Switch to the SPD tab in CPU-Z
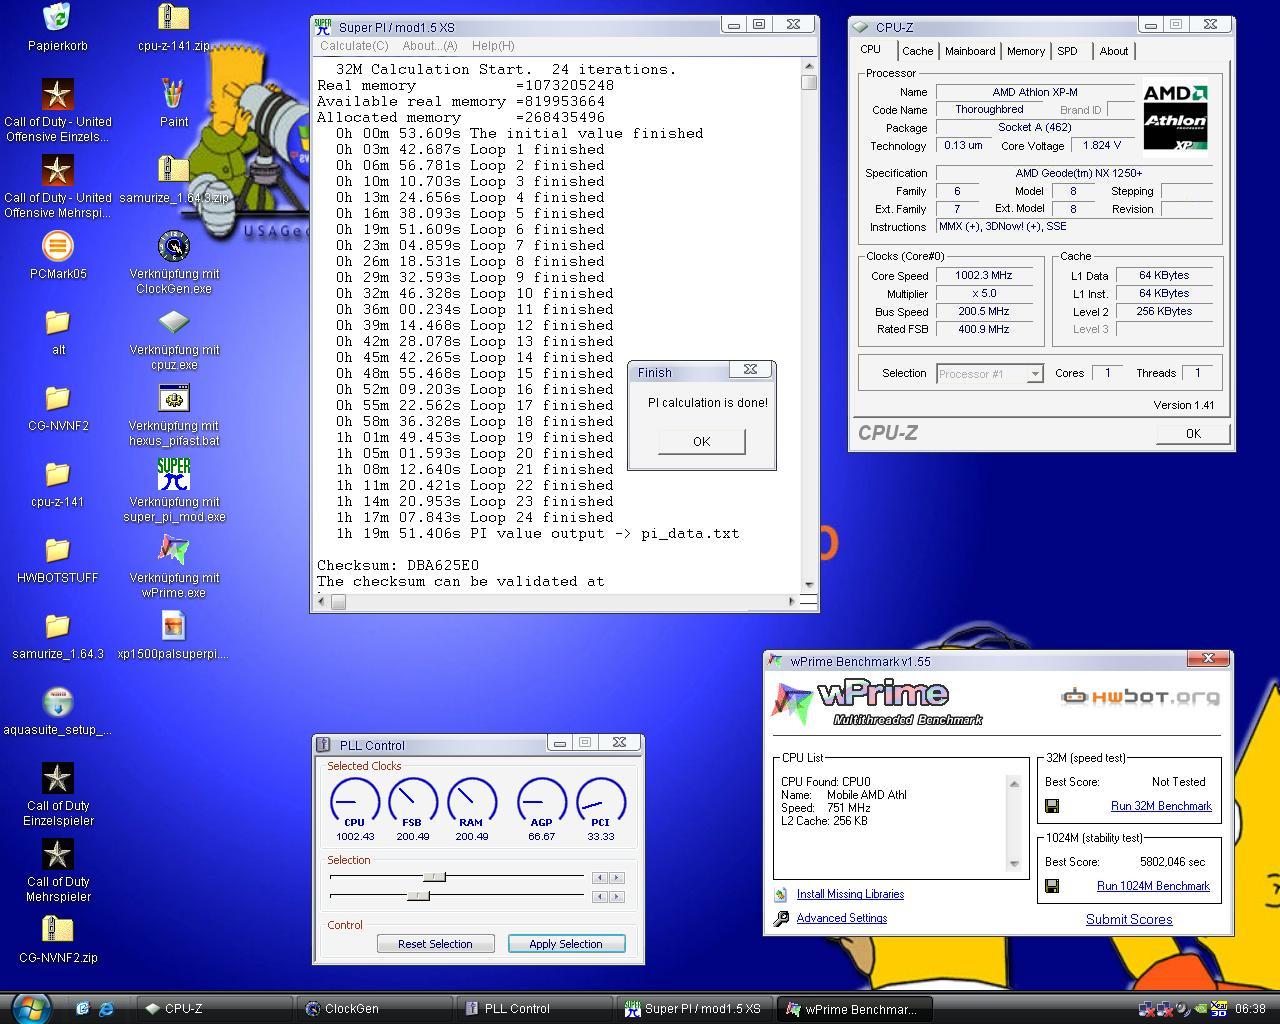 (1068, 51)
